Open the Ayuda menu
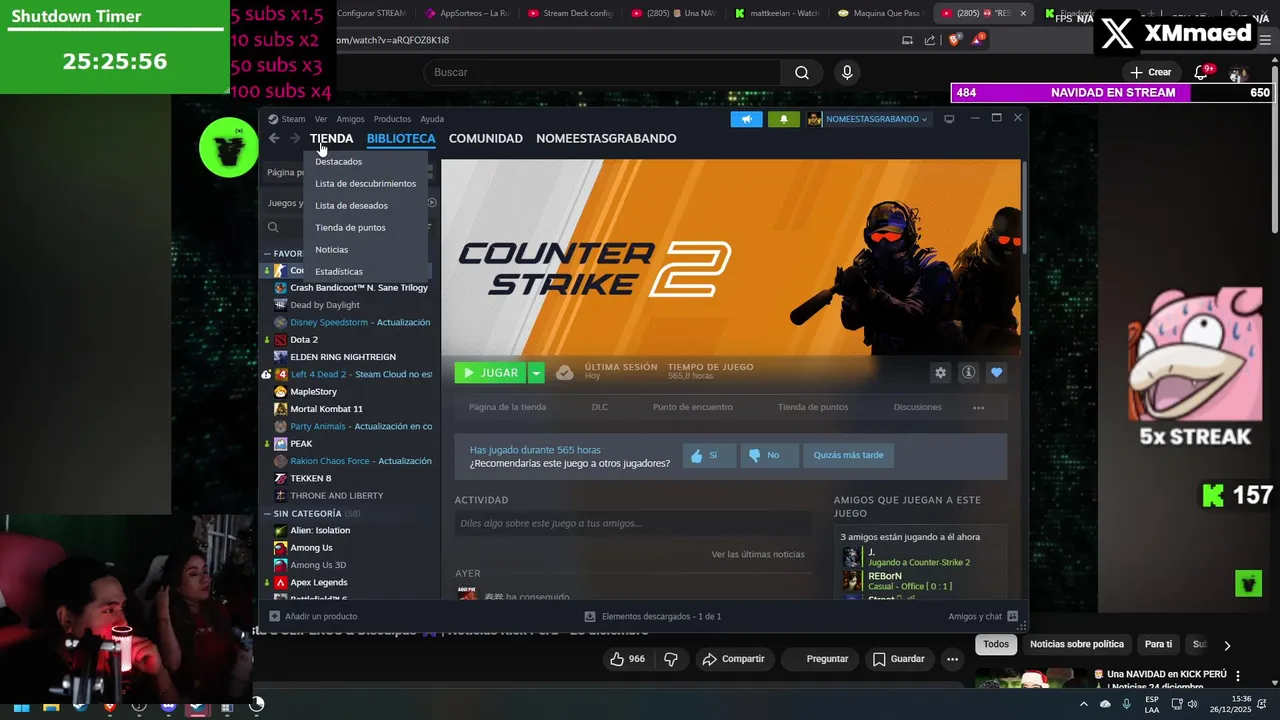The image size is (1280, 720). pyautogui.click(x=432, y=119)
